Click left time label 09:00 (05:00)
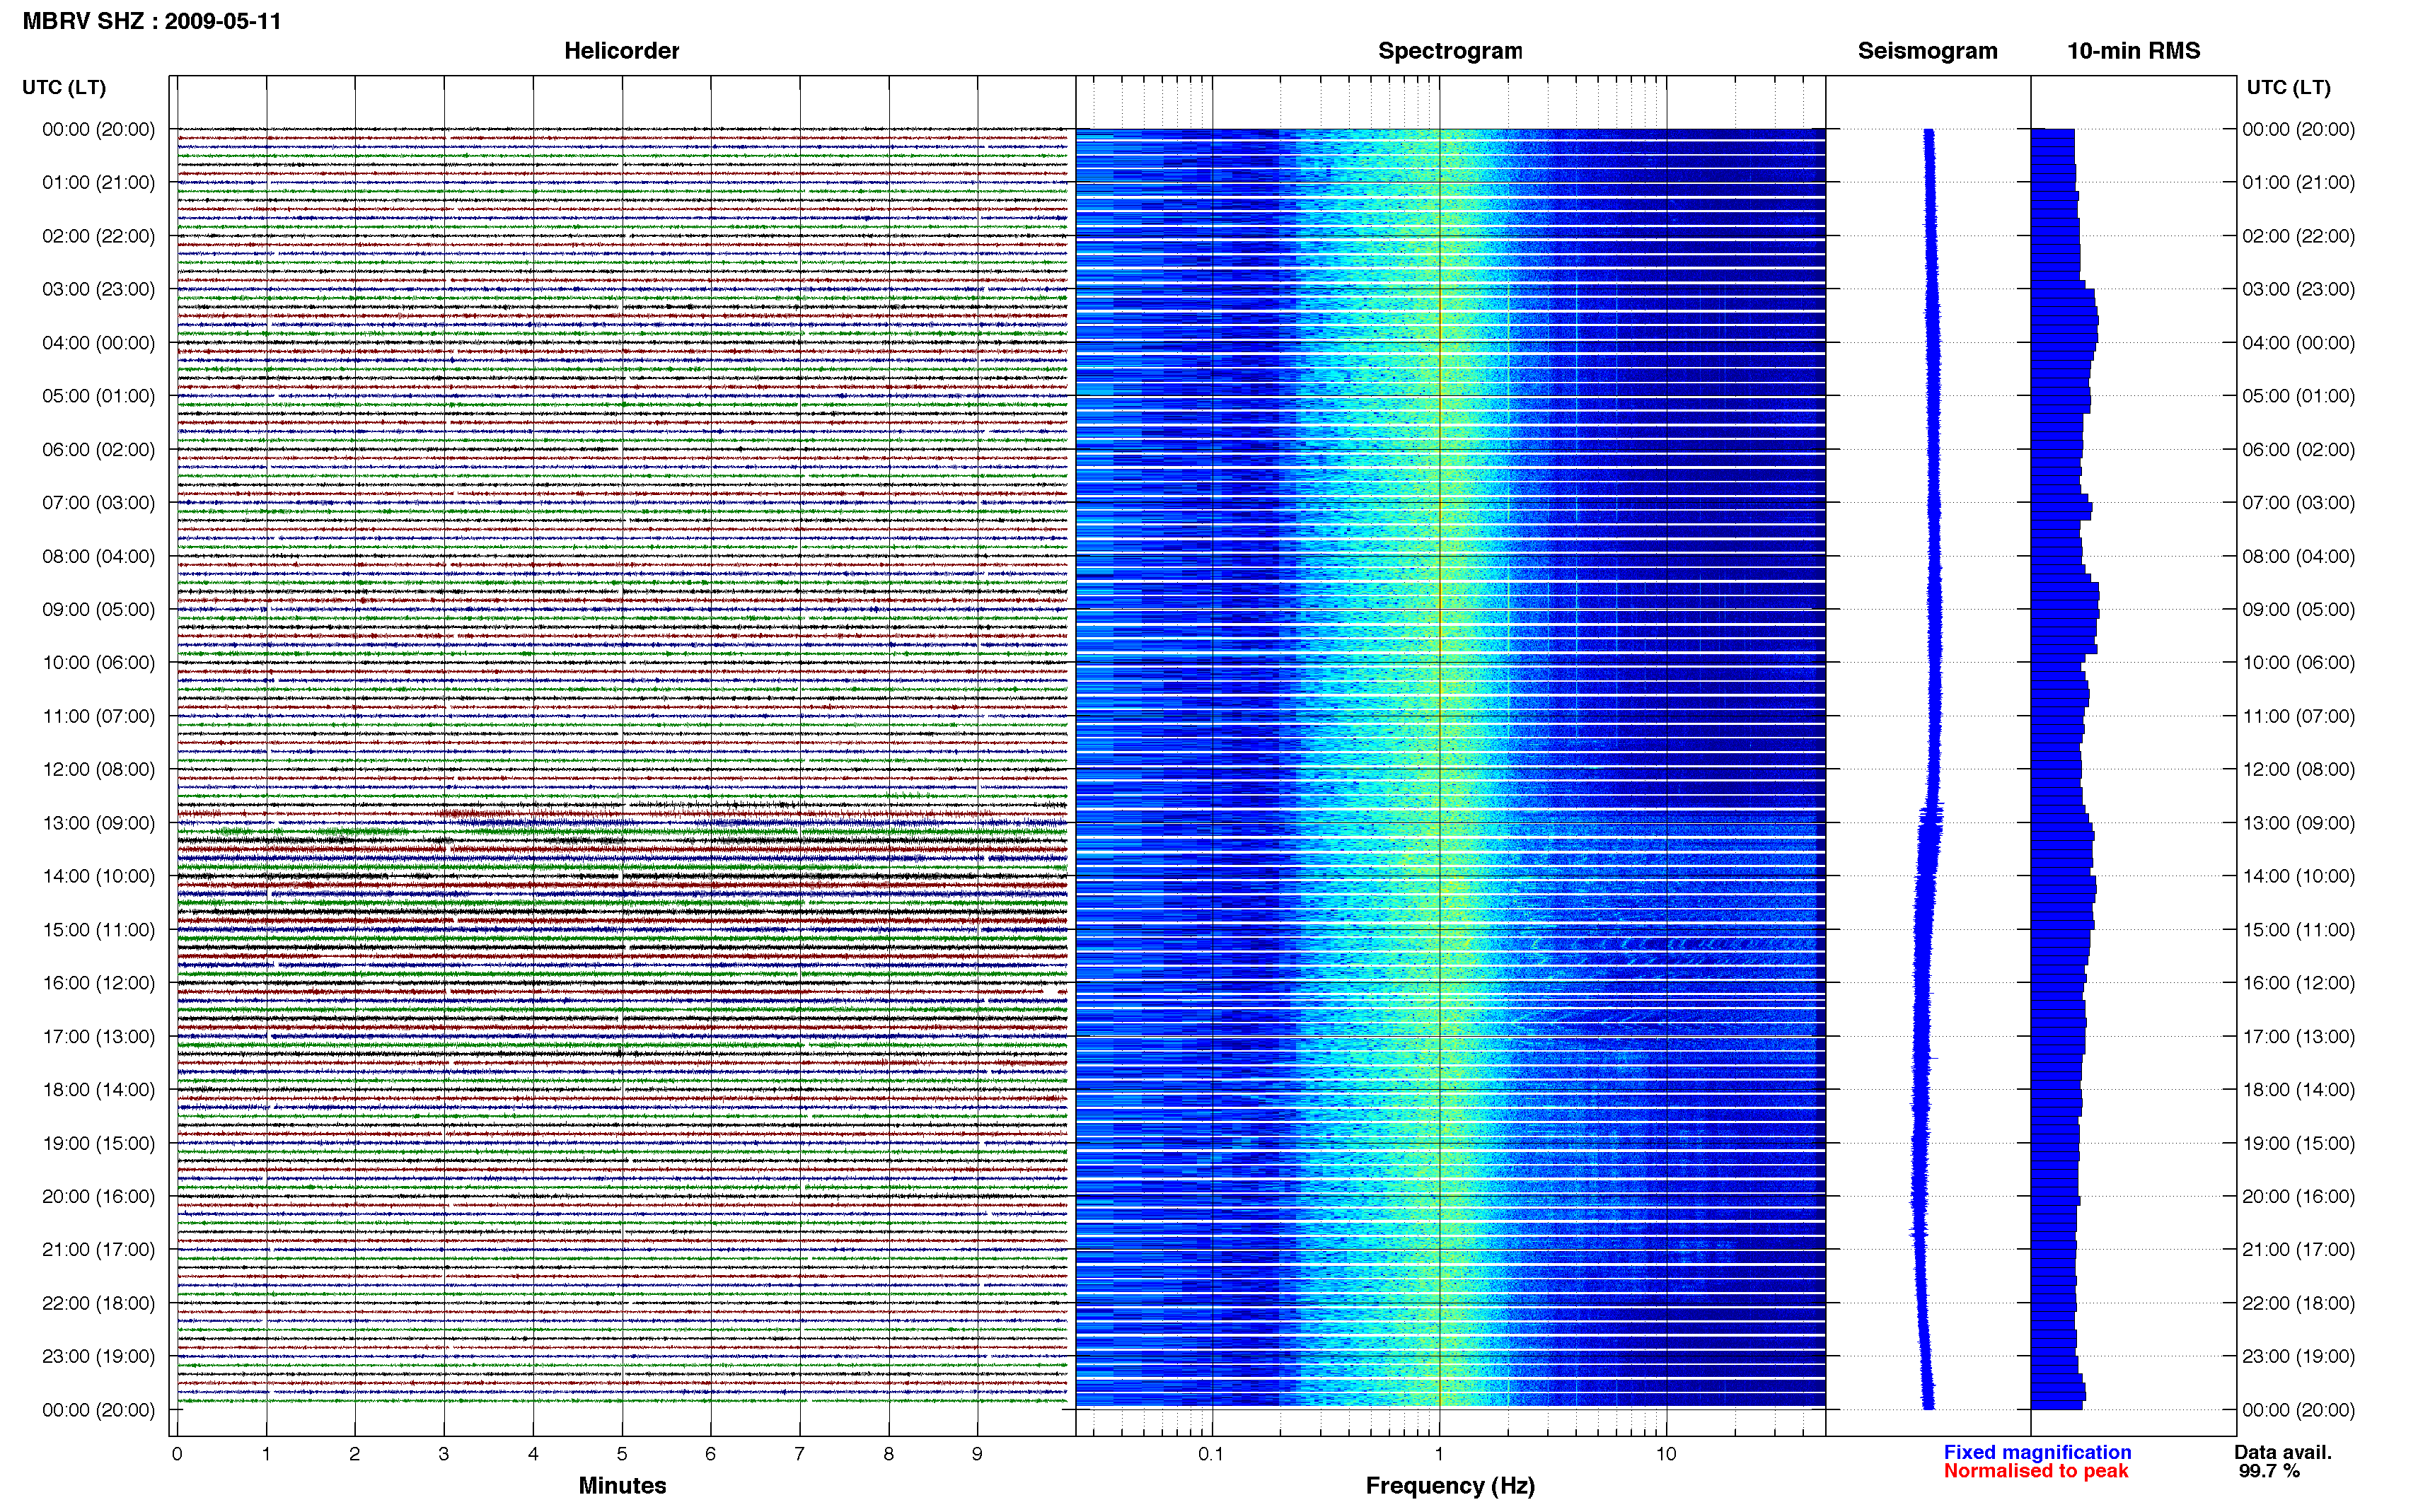This screenshot has width=2418, height=1512. point(98,609)
